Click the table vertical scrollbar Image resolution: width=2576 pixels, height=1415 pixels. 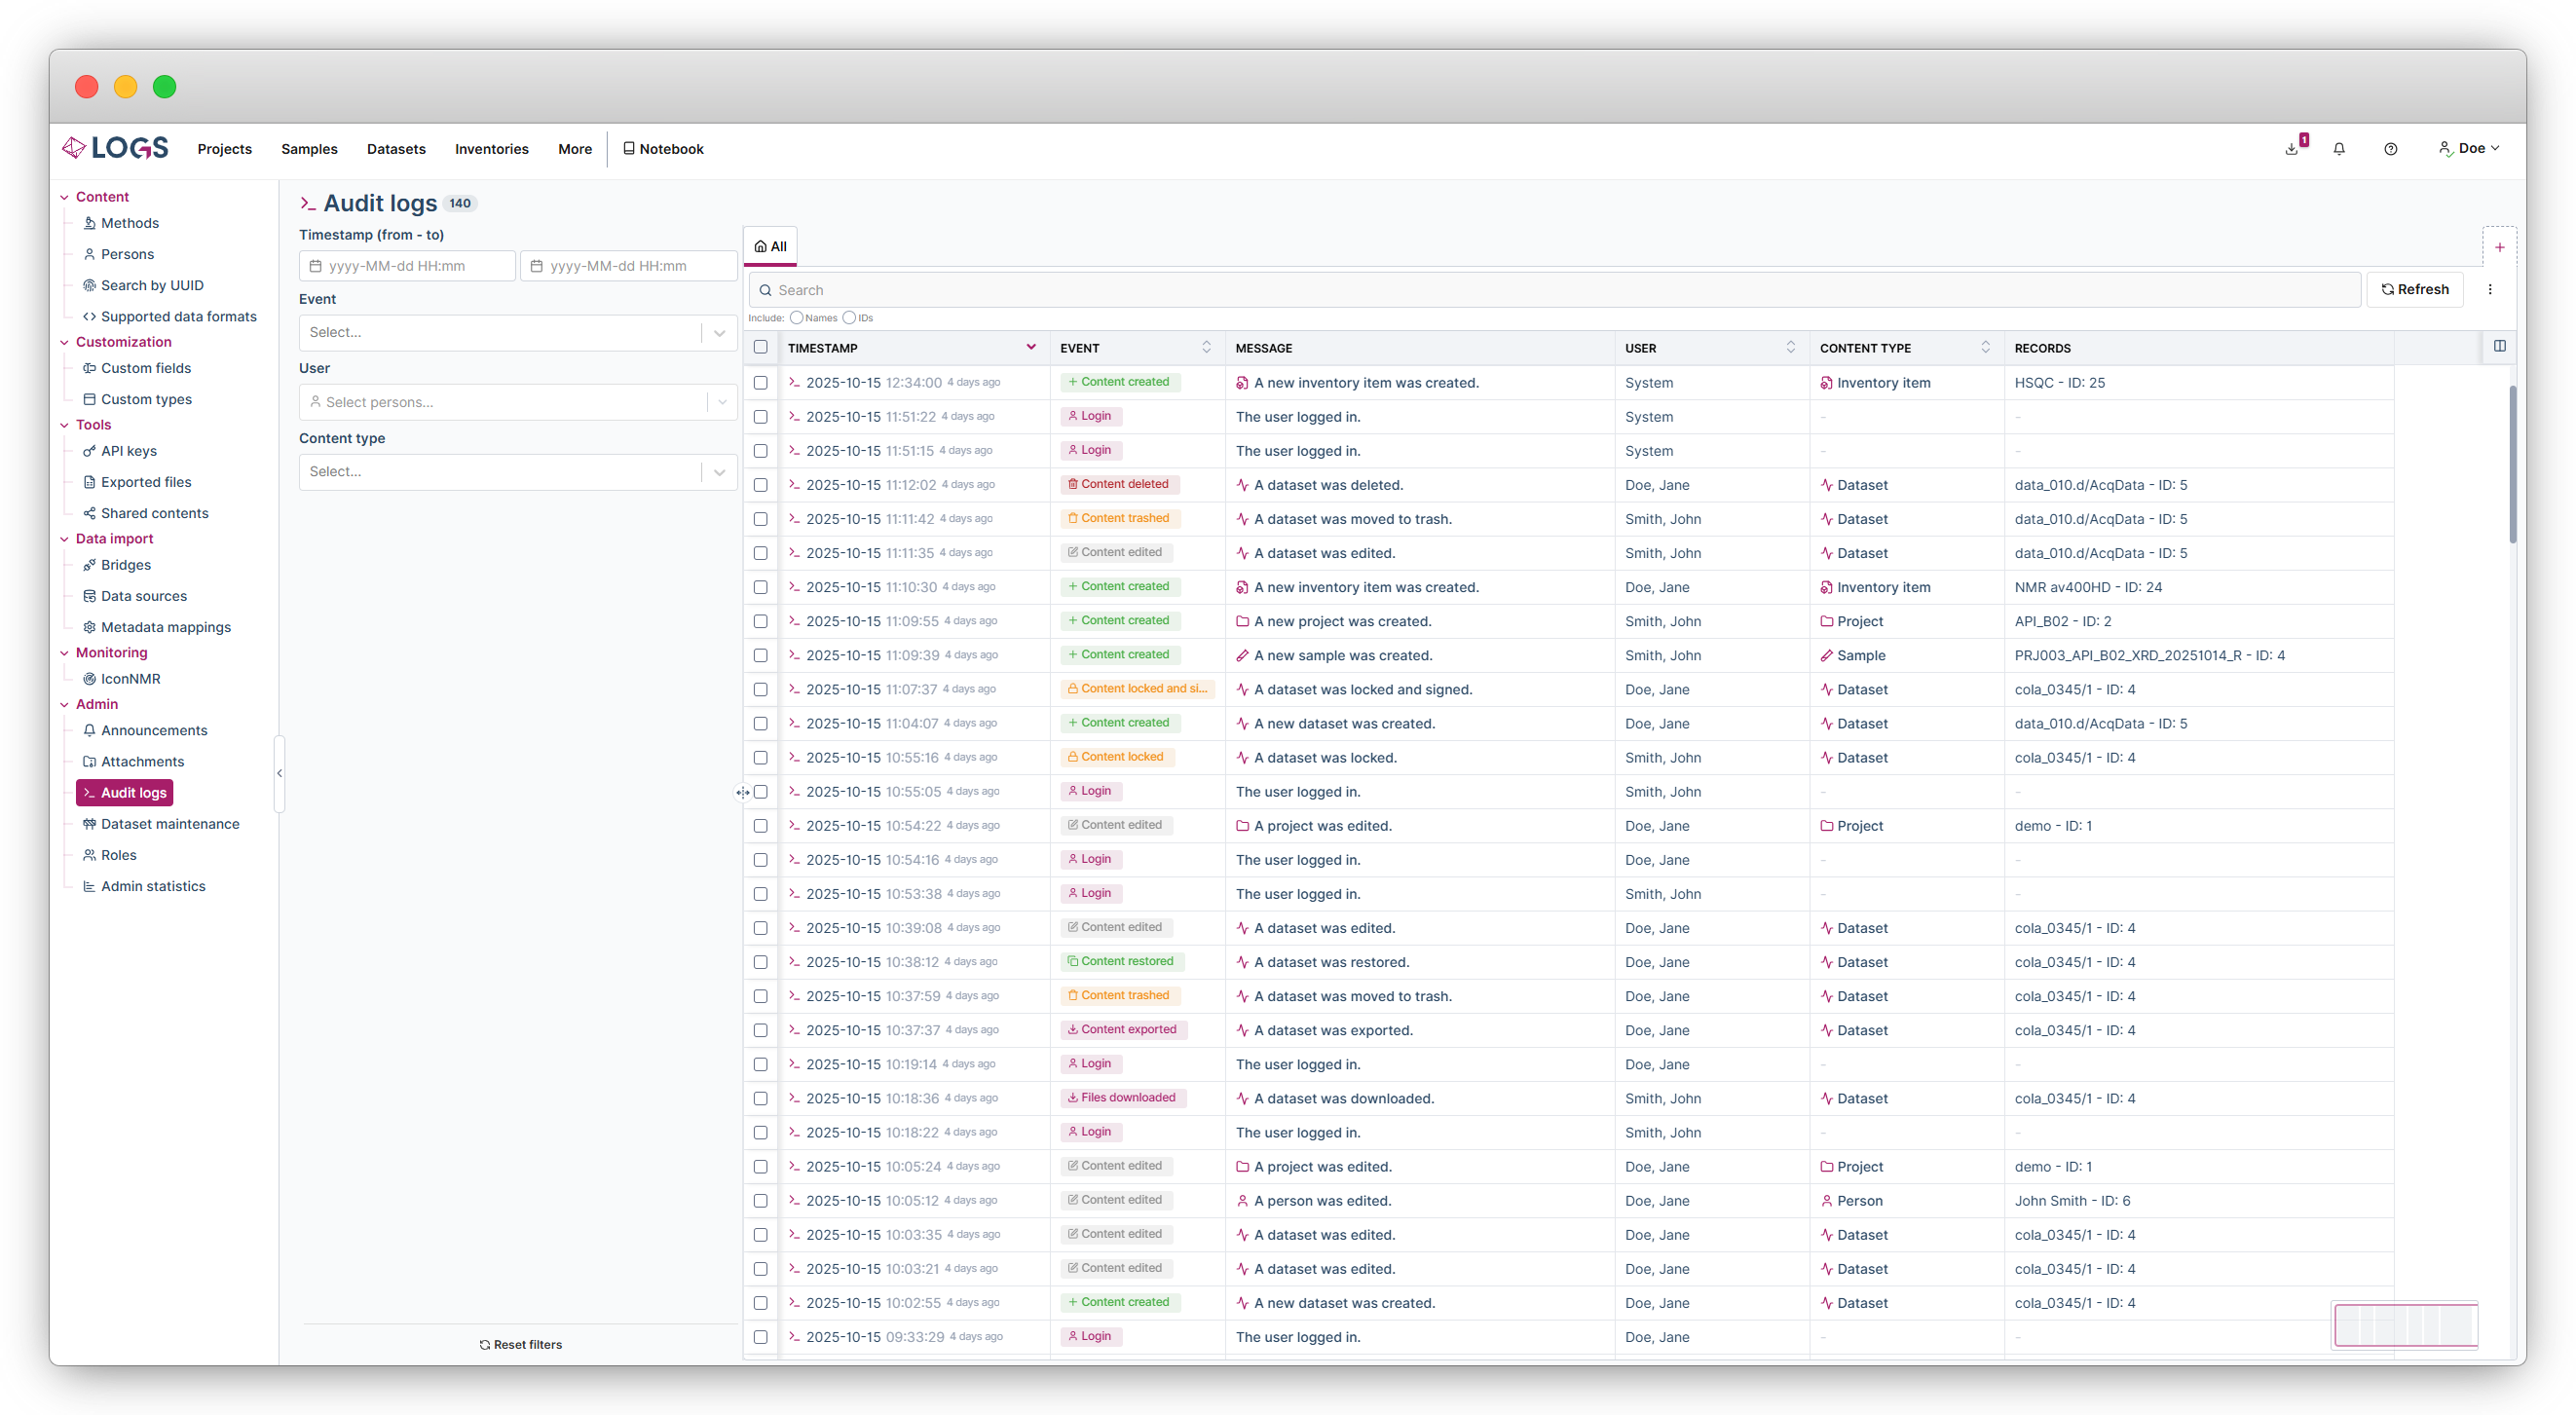2512,465
